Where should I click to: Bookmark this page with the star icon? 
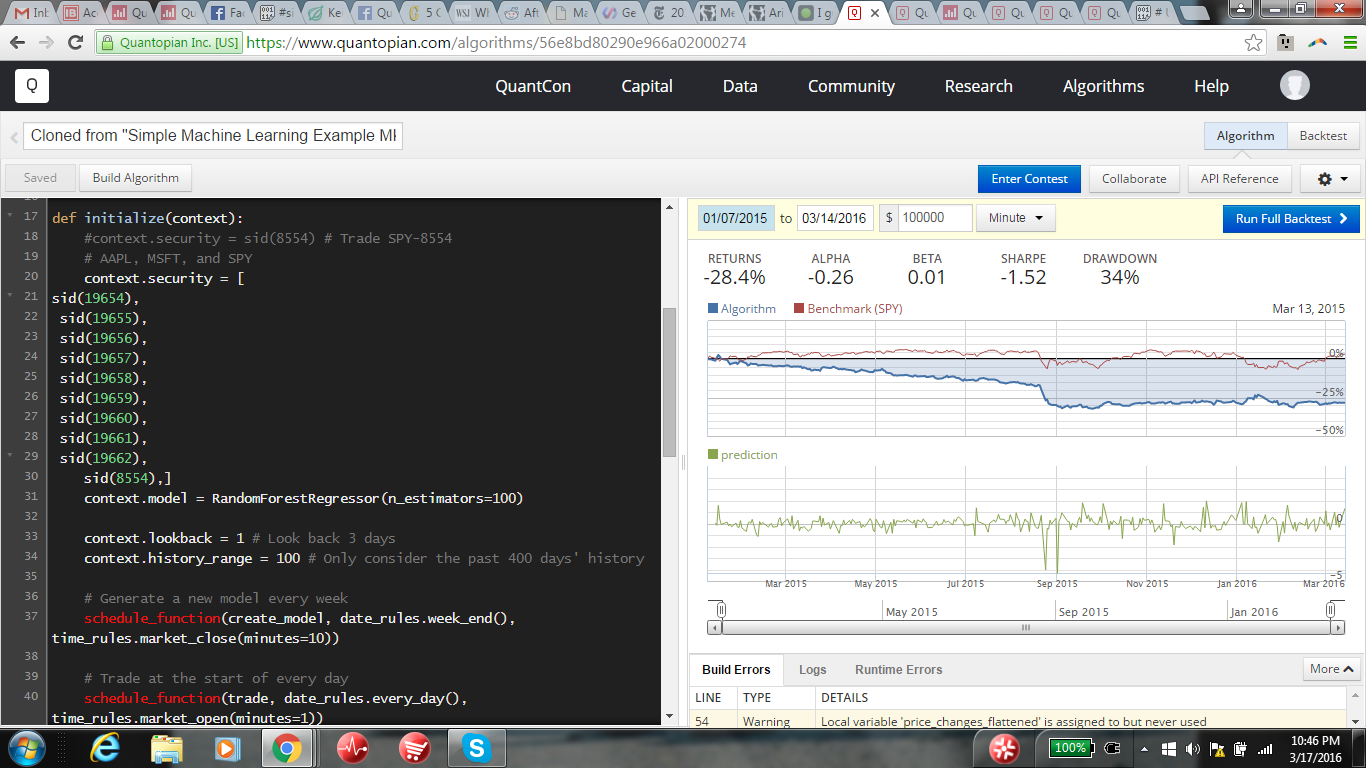coord(1253,43)
